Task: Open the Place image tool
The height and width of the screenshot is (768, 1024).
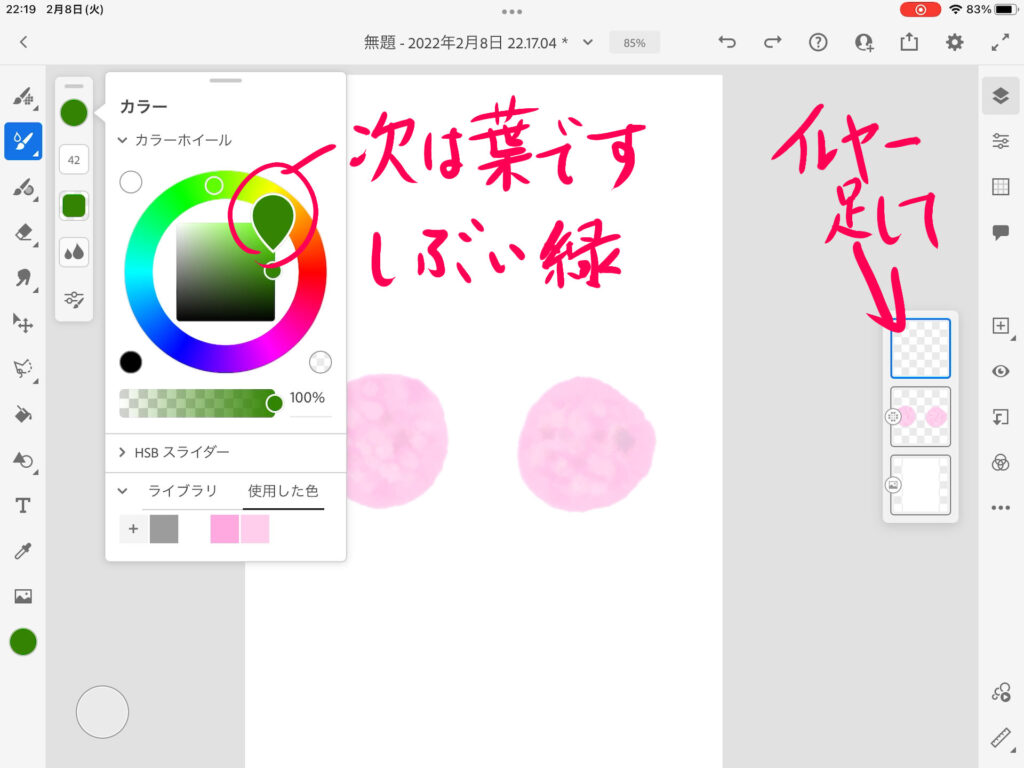Action: coord(23,596)
